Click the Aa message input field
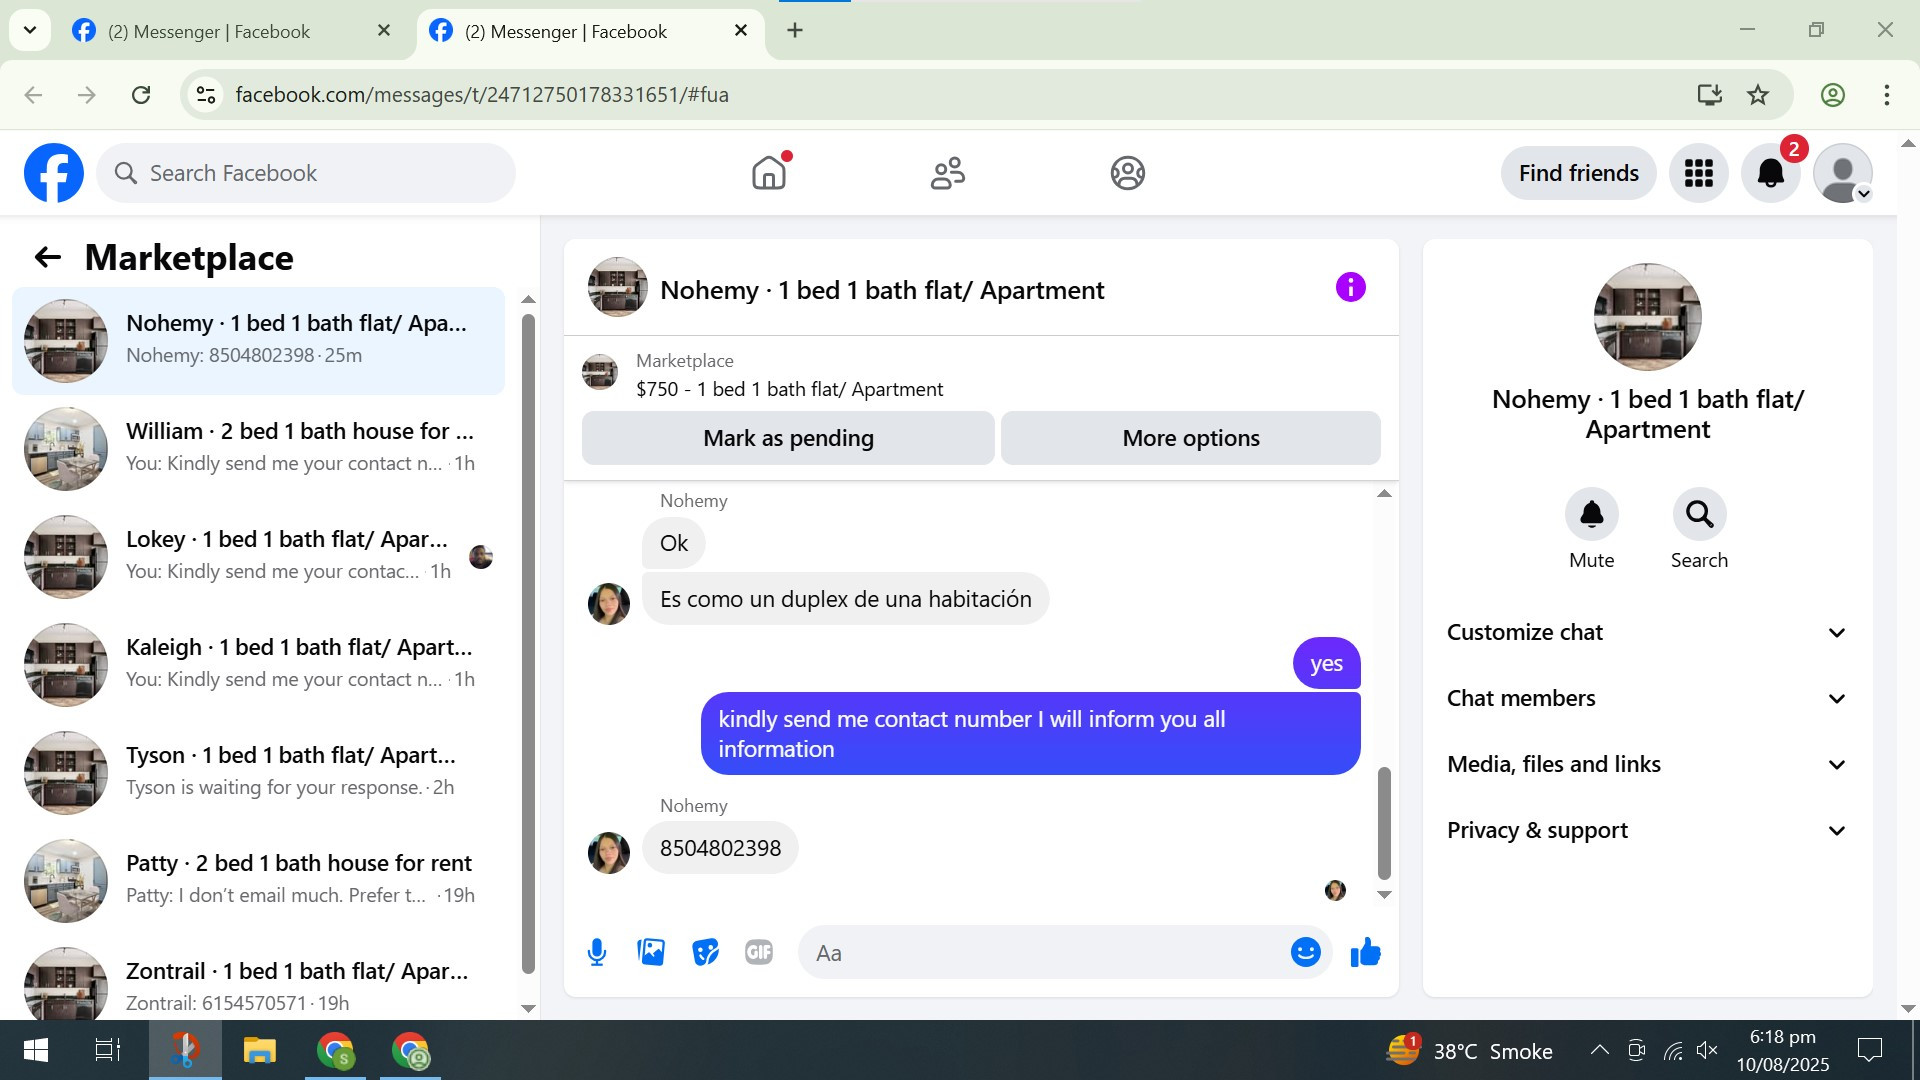 1040,952
